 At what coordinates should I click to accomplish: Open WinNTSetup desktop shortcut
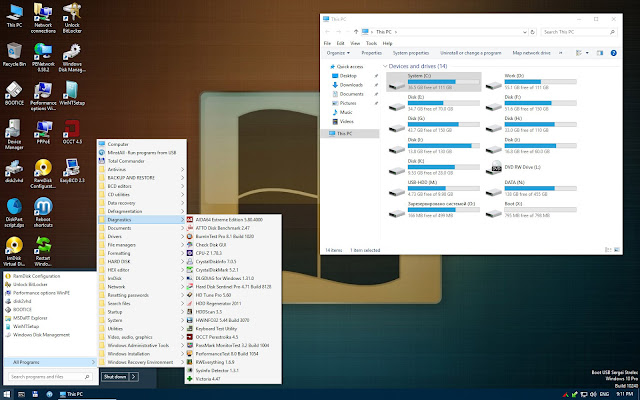coord(72,93)
